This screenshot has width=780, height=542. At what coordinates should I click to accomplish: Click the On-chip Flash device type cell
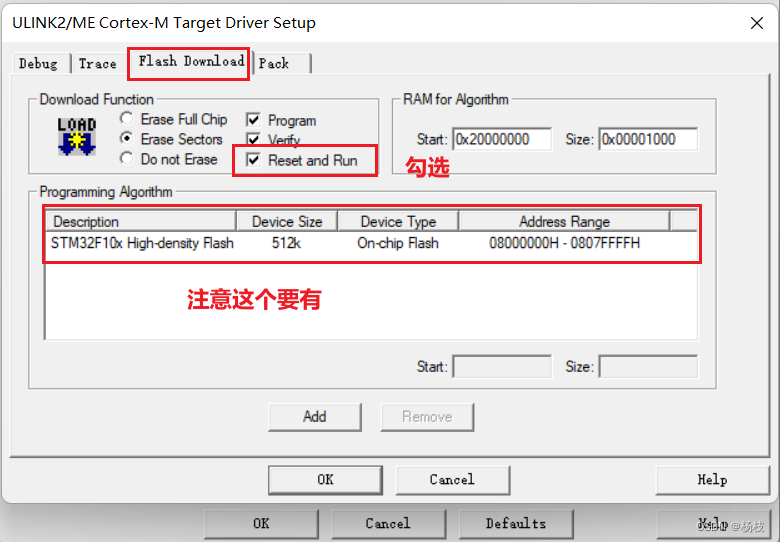[x=398, y=243]
